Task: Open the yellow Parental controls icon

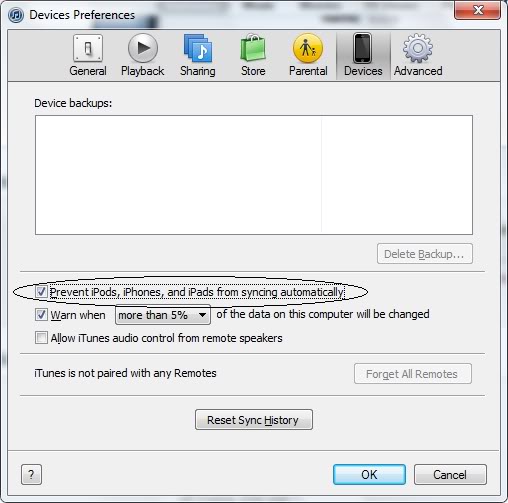Action: (x=308, y=48)
